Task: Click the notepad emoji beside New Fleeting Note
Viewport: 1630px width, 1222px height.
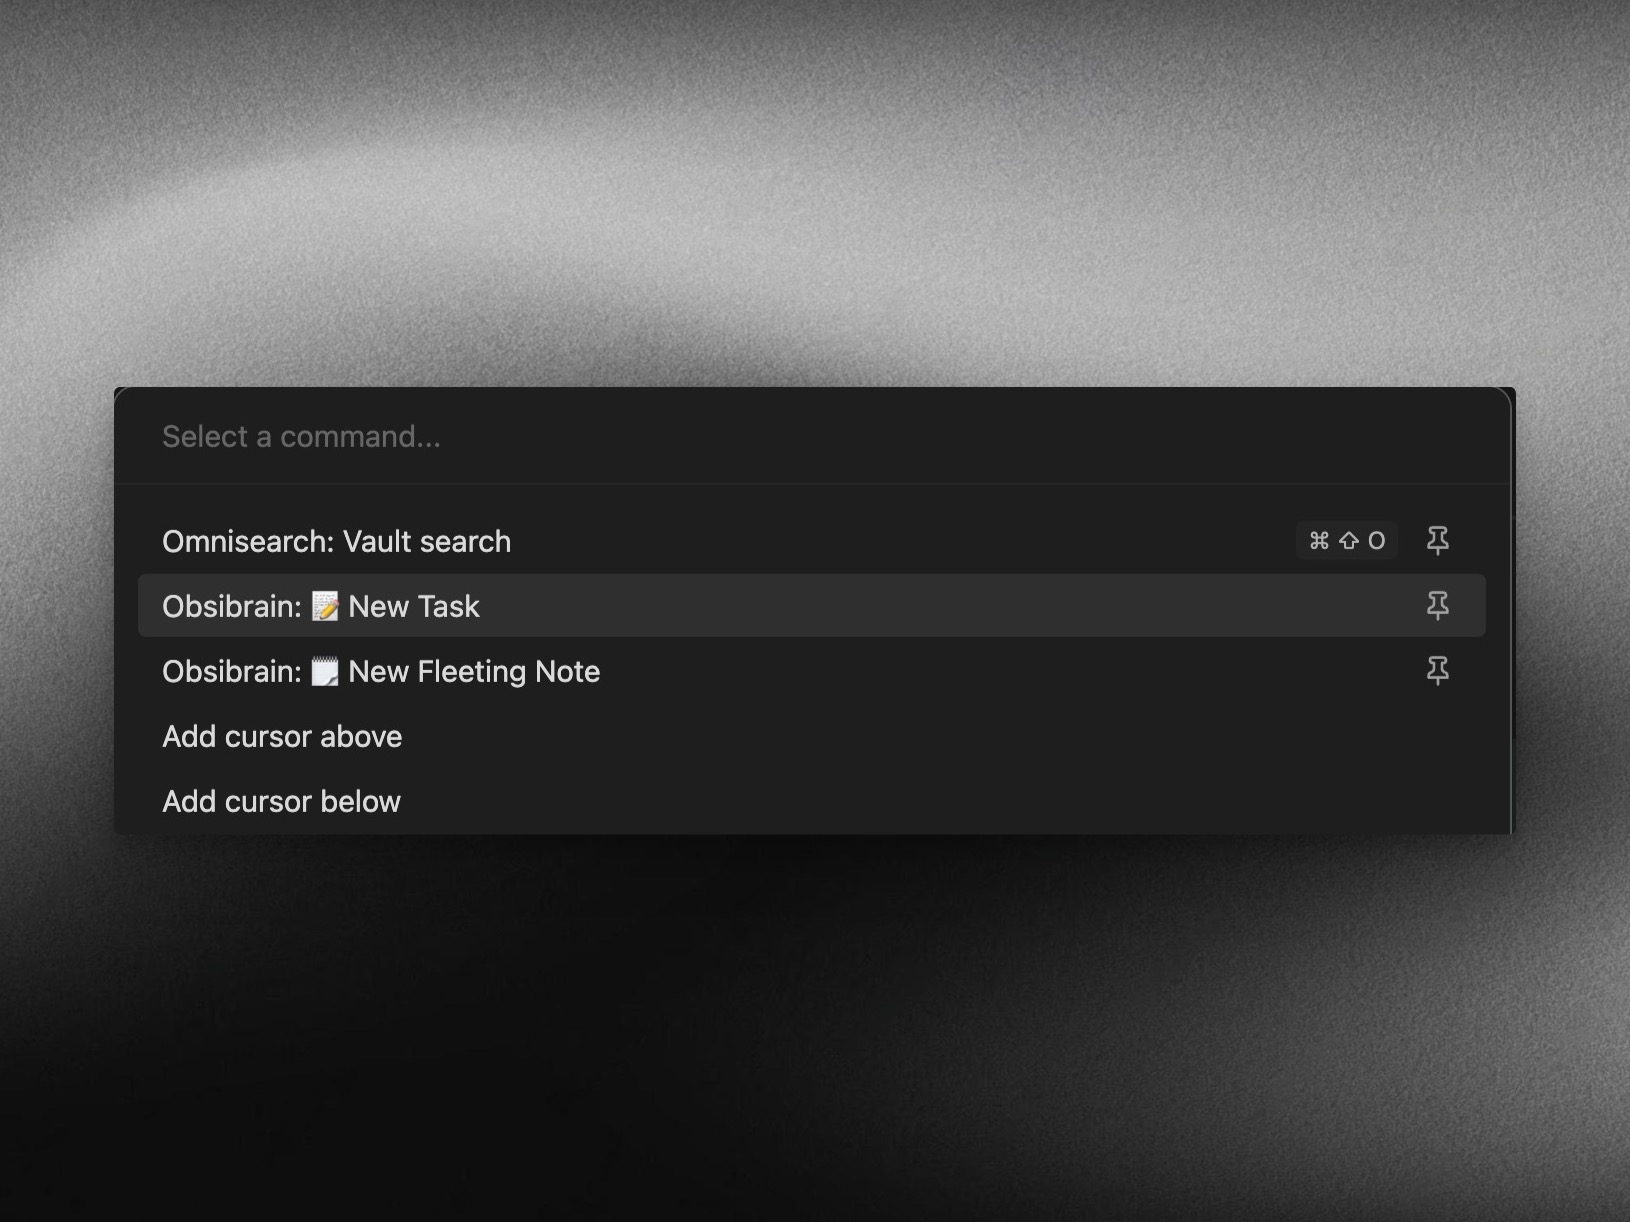Action: pos(325,671)
